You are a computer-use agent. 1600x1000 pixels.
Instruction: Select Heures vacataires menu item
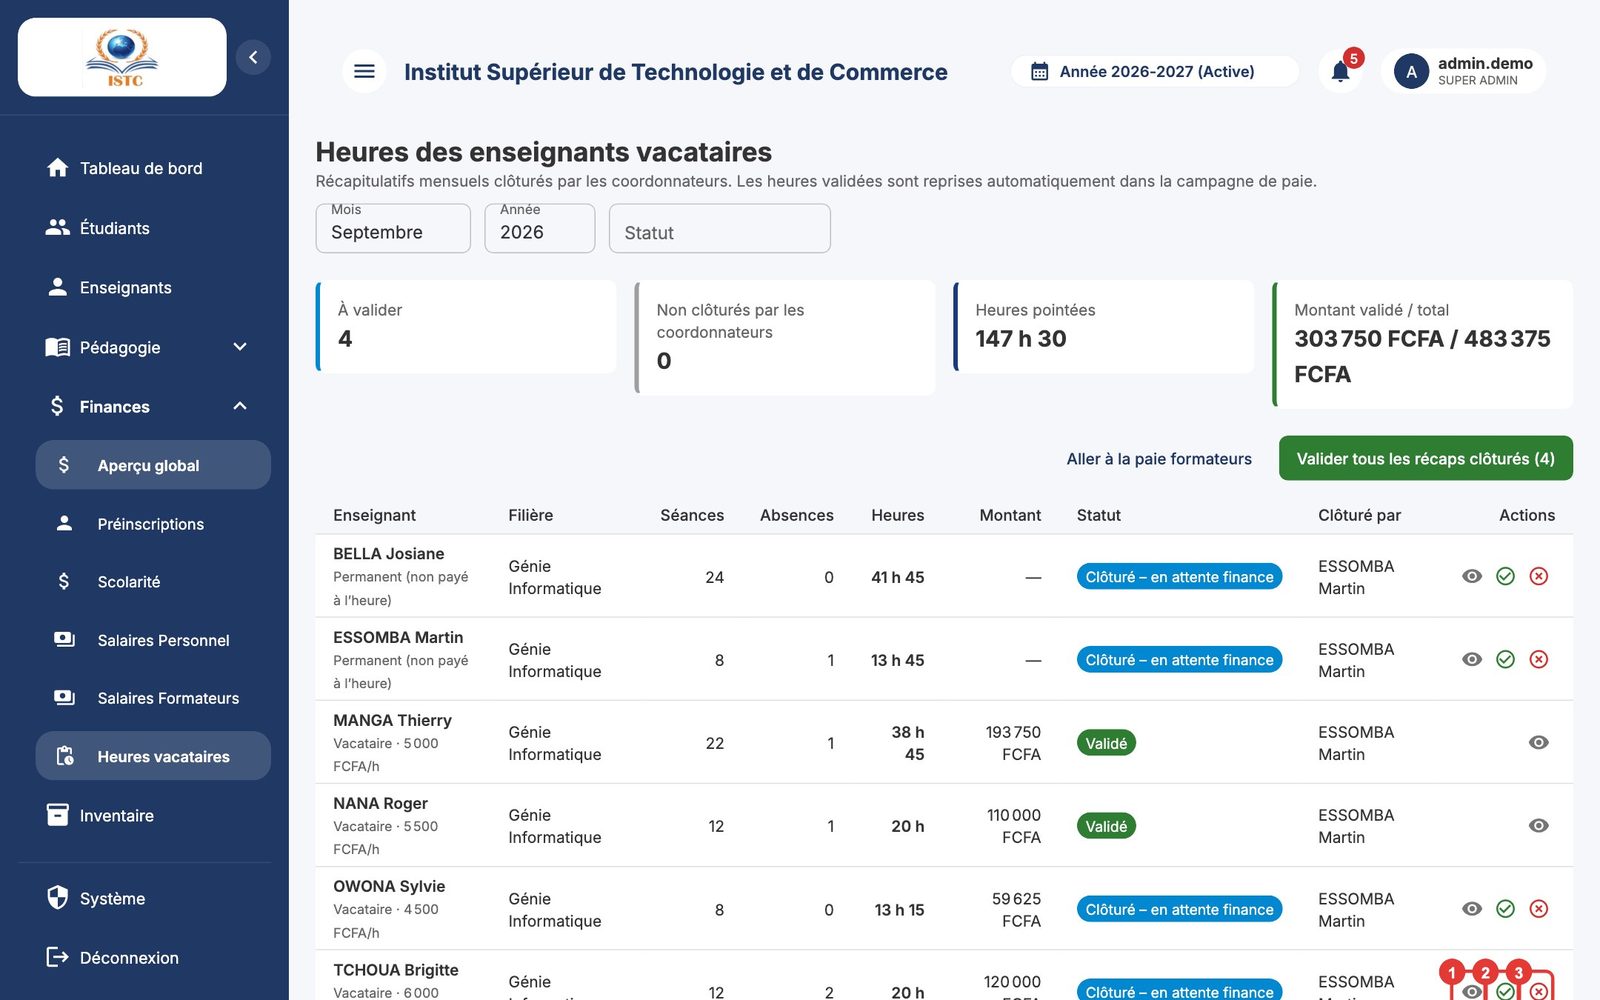coord(153,756)
